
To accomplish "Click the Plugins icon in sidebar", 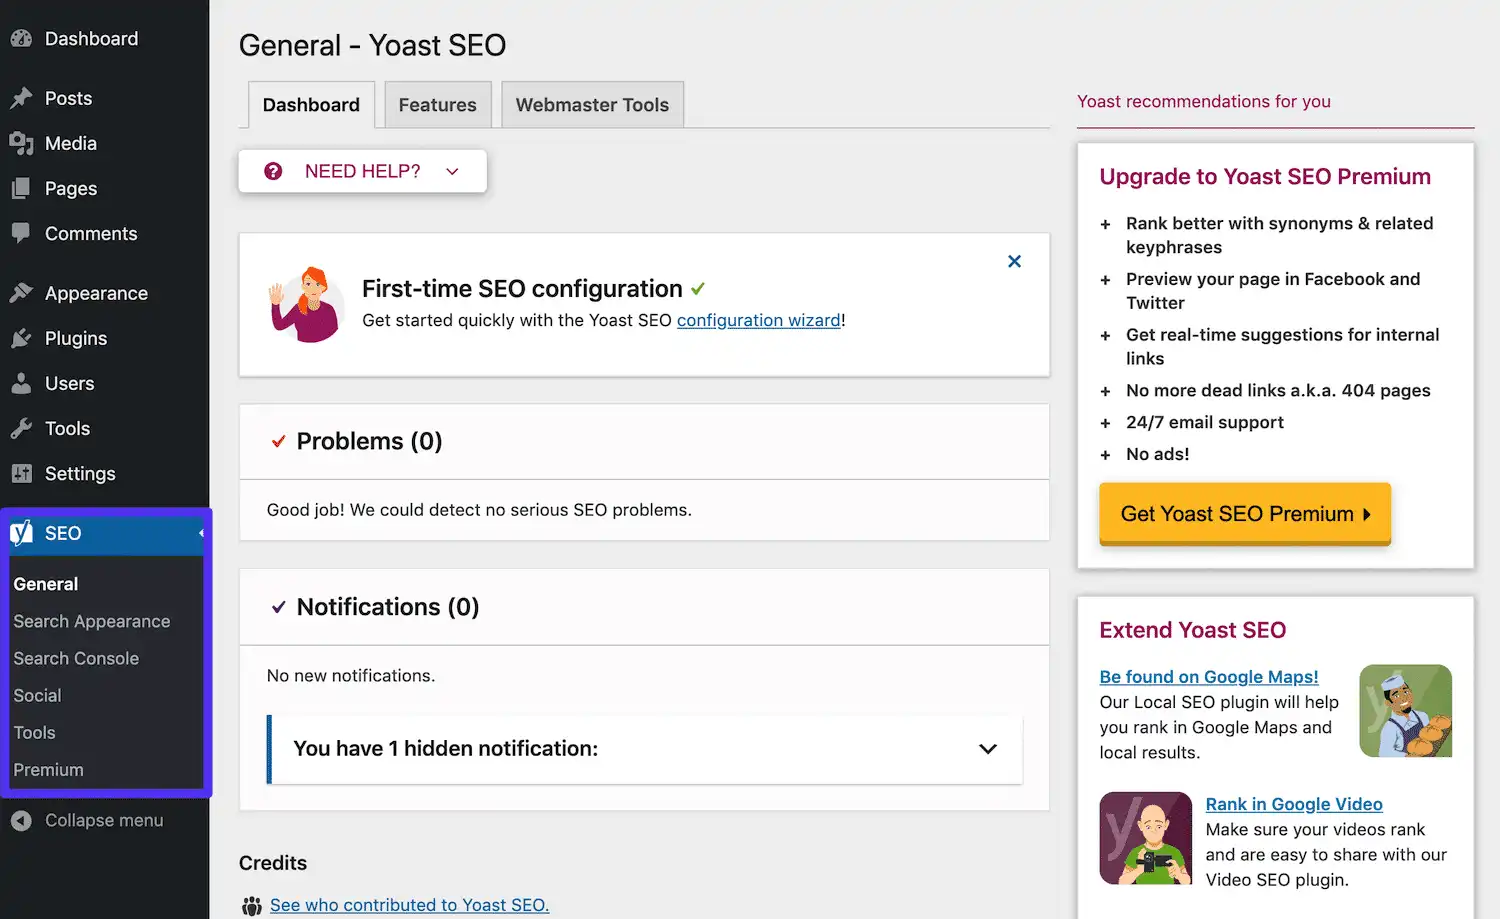I will pyautogui.click(x=22, y=338).
